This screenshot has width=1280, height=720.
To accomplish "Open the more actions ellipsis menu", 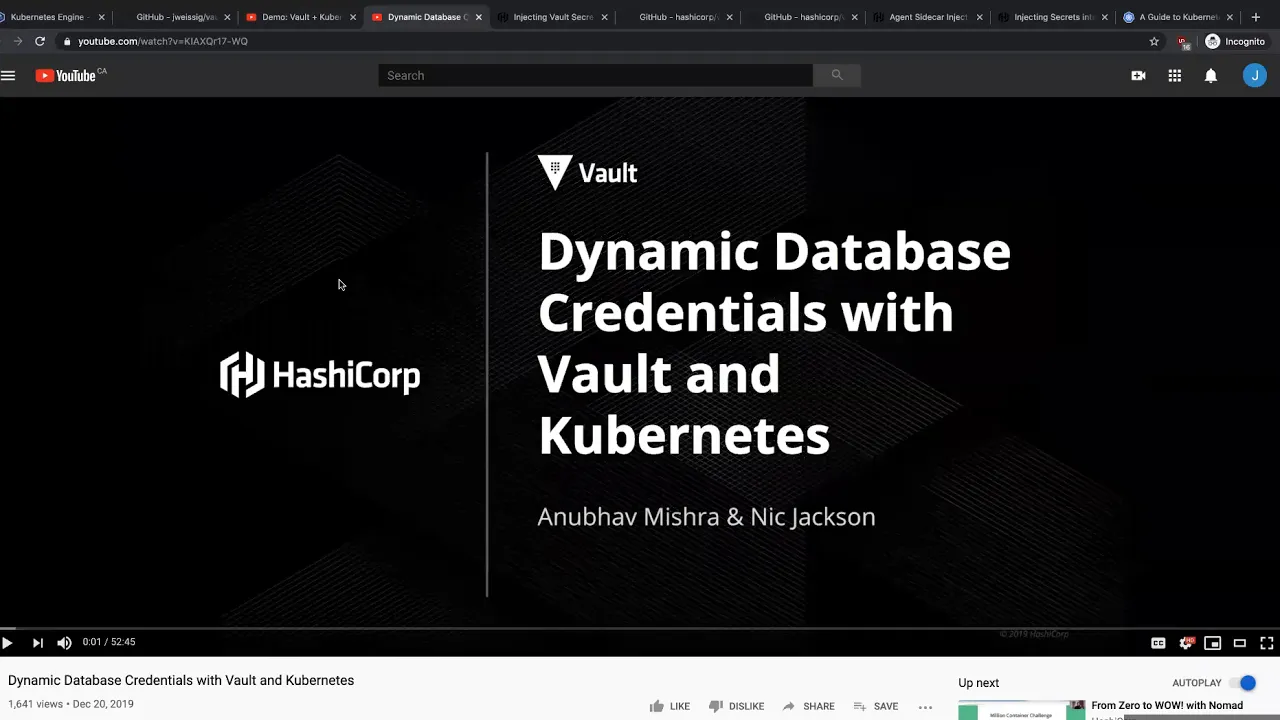I will [925, 707].
